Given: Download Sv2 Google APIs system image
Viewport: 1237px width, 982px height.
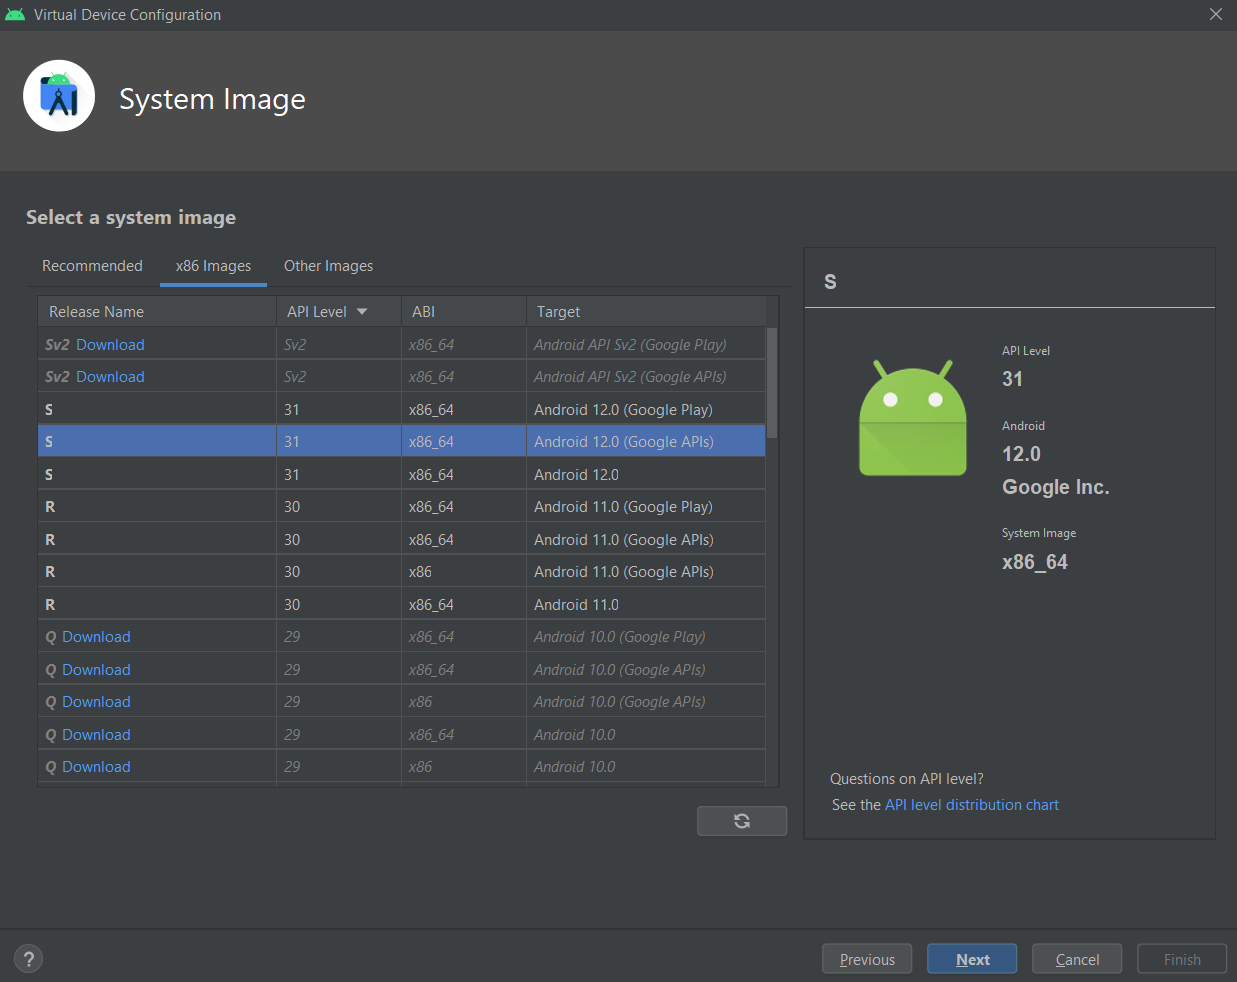Looking at the screenshot, I should pyautogui.click(x=110, y=377).
